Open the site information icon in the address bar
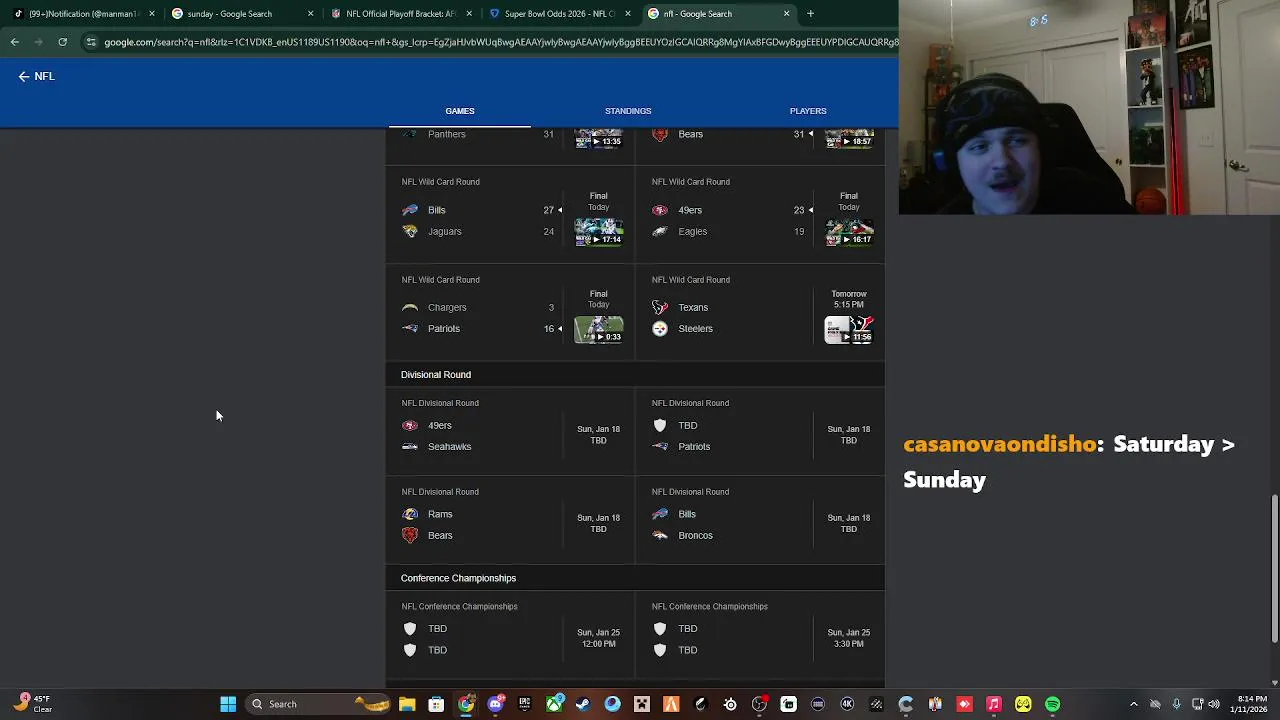 tap(91, 42)
